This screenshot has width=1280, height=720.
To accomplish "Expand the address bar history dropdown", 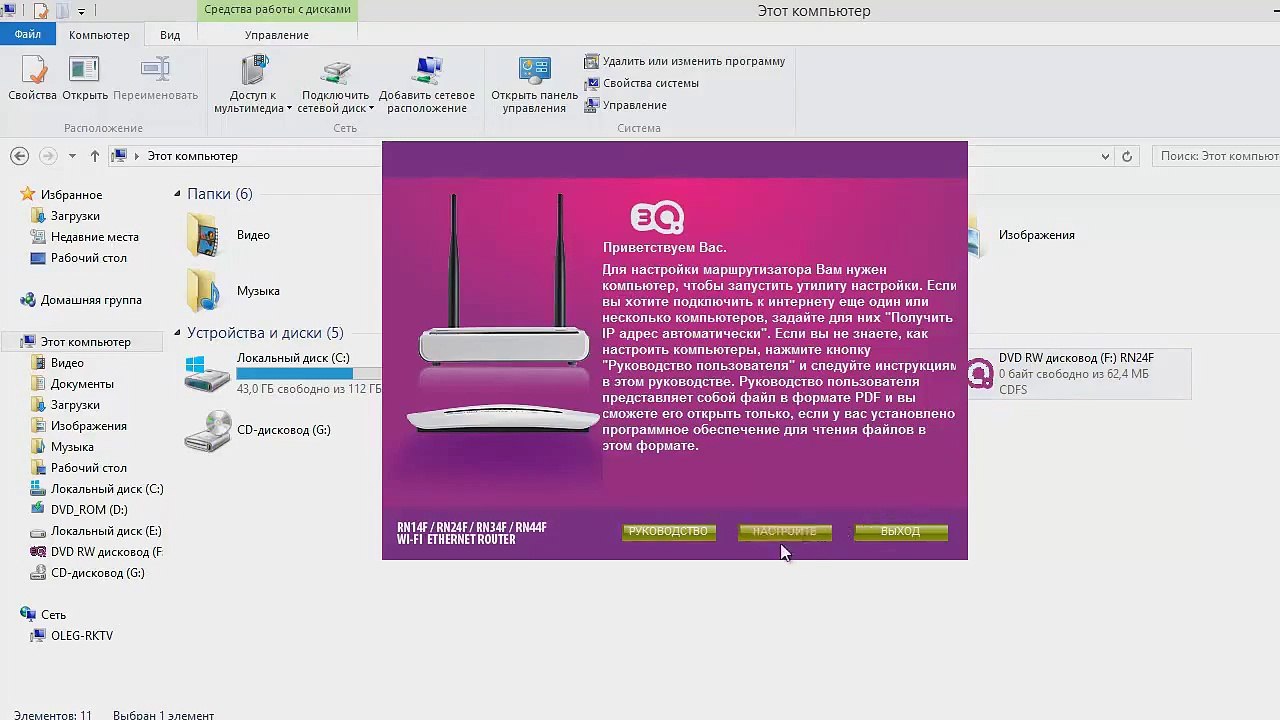I will tap(1105, 156).
